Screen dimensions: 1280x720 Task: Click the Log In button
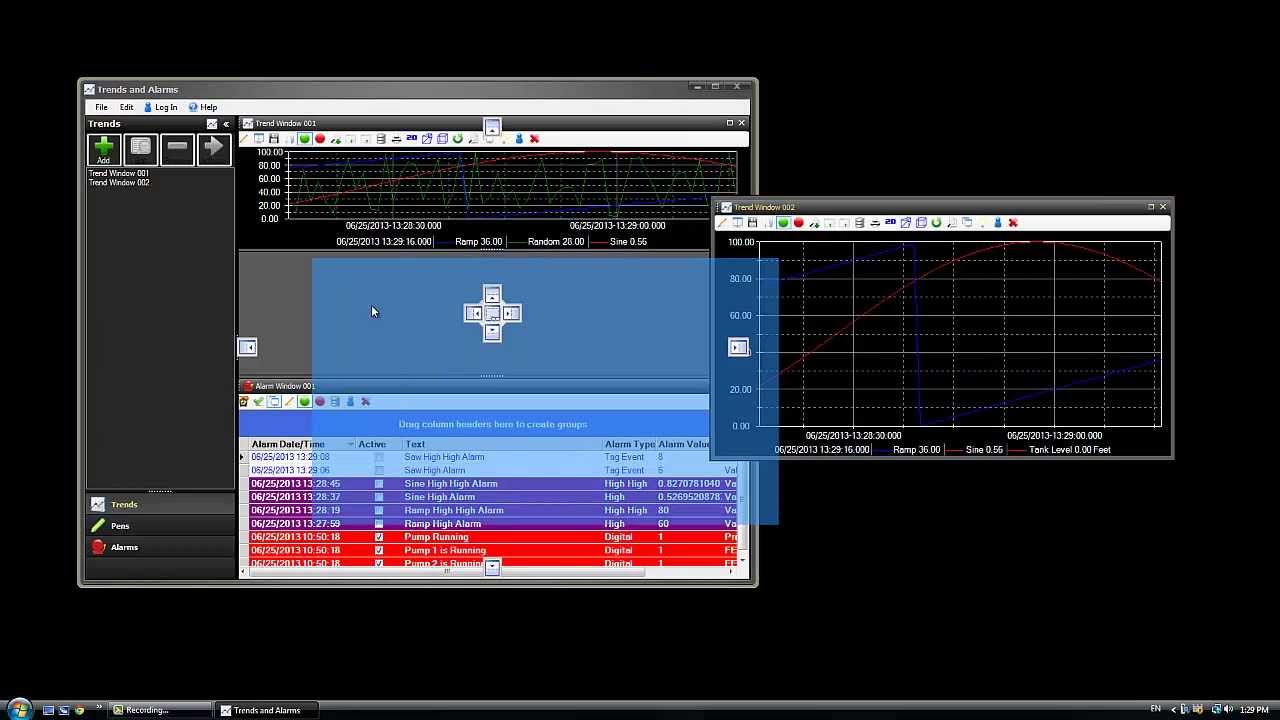tap(161, 107)
